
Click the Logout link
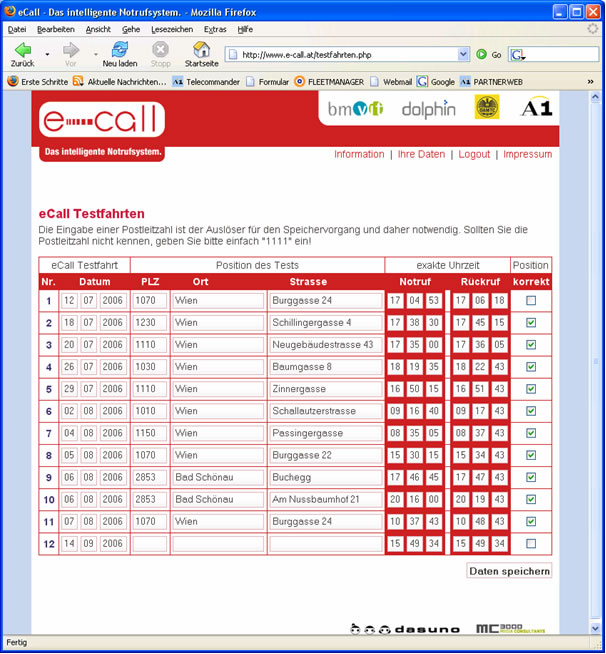coord(474,154)
